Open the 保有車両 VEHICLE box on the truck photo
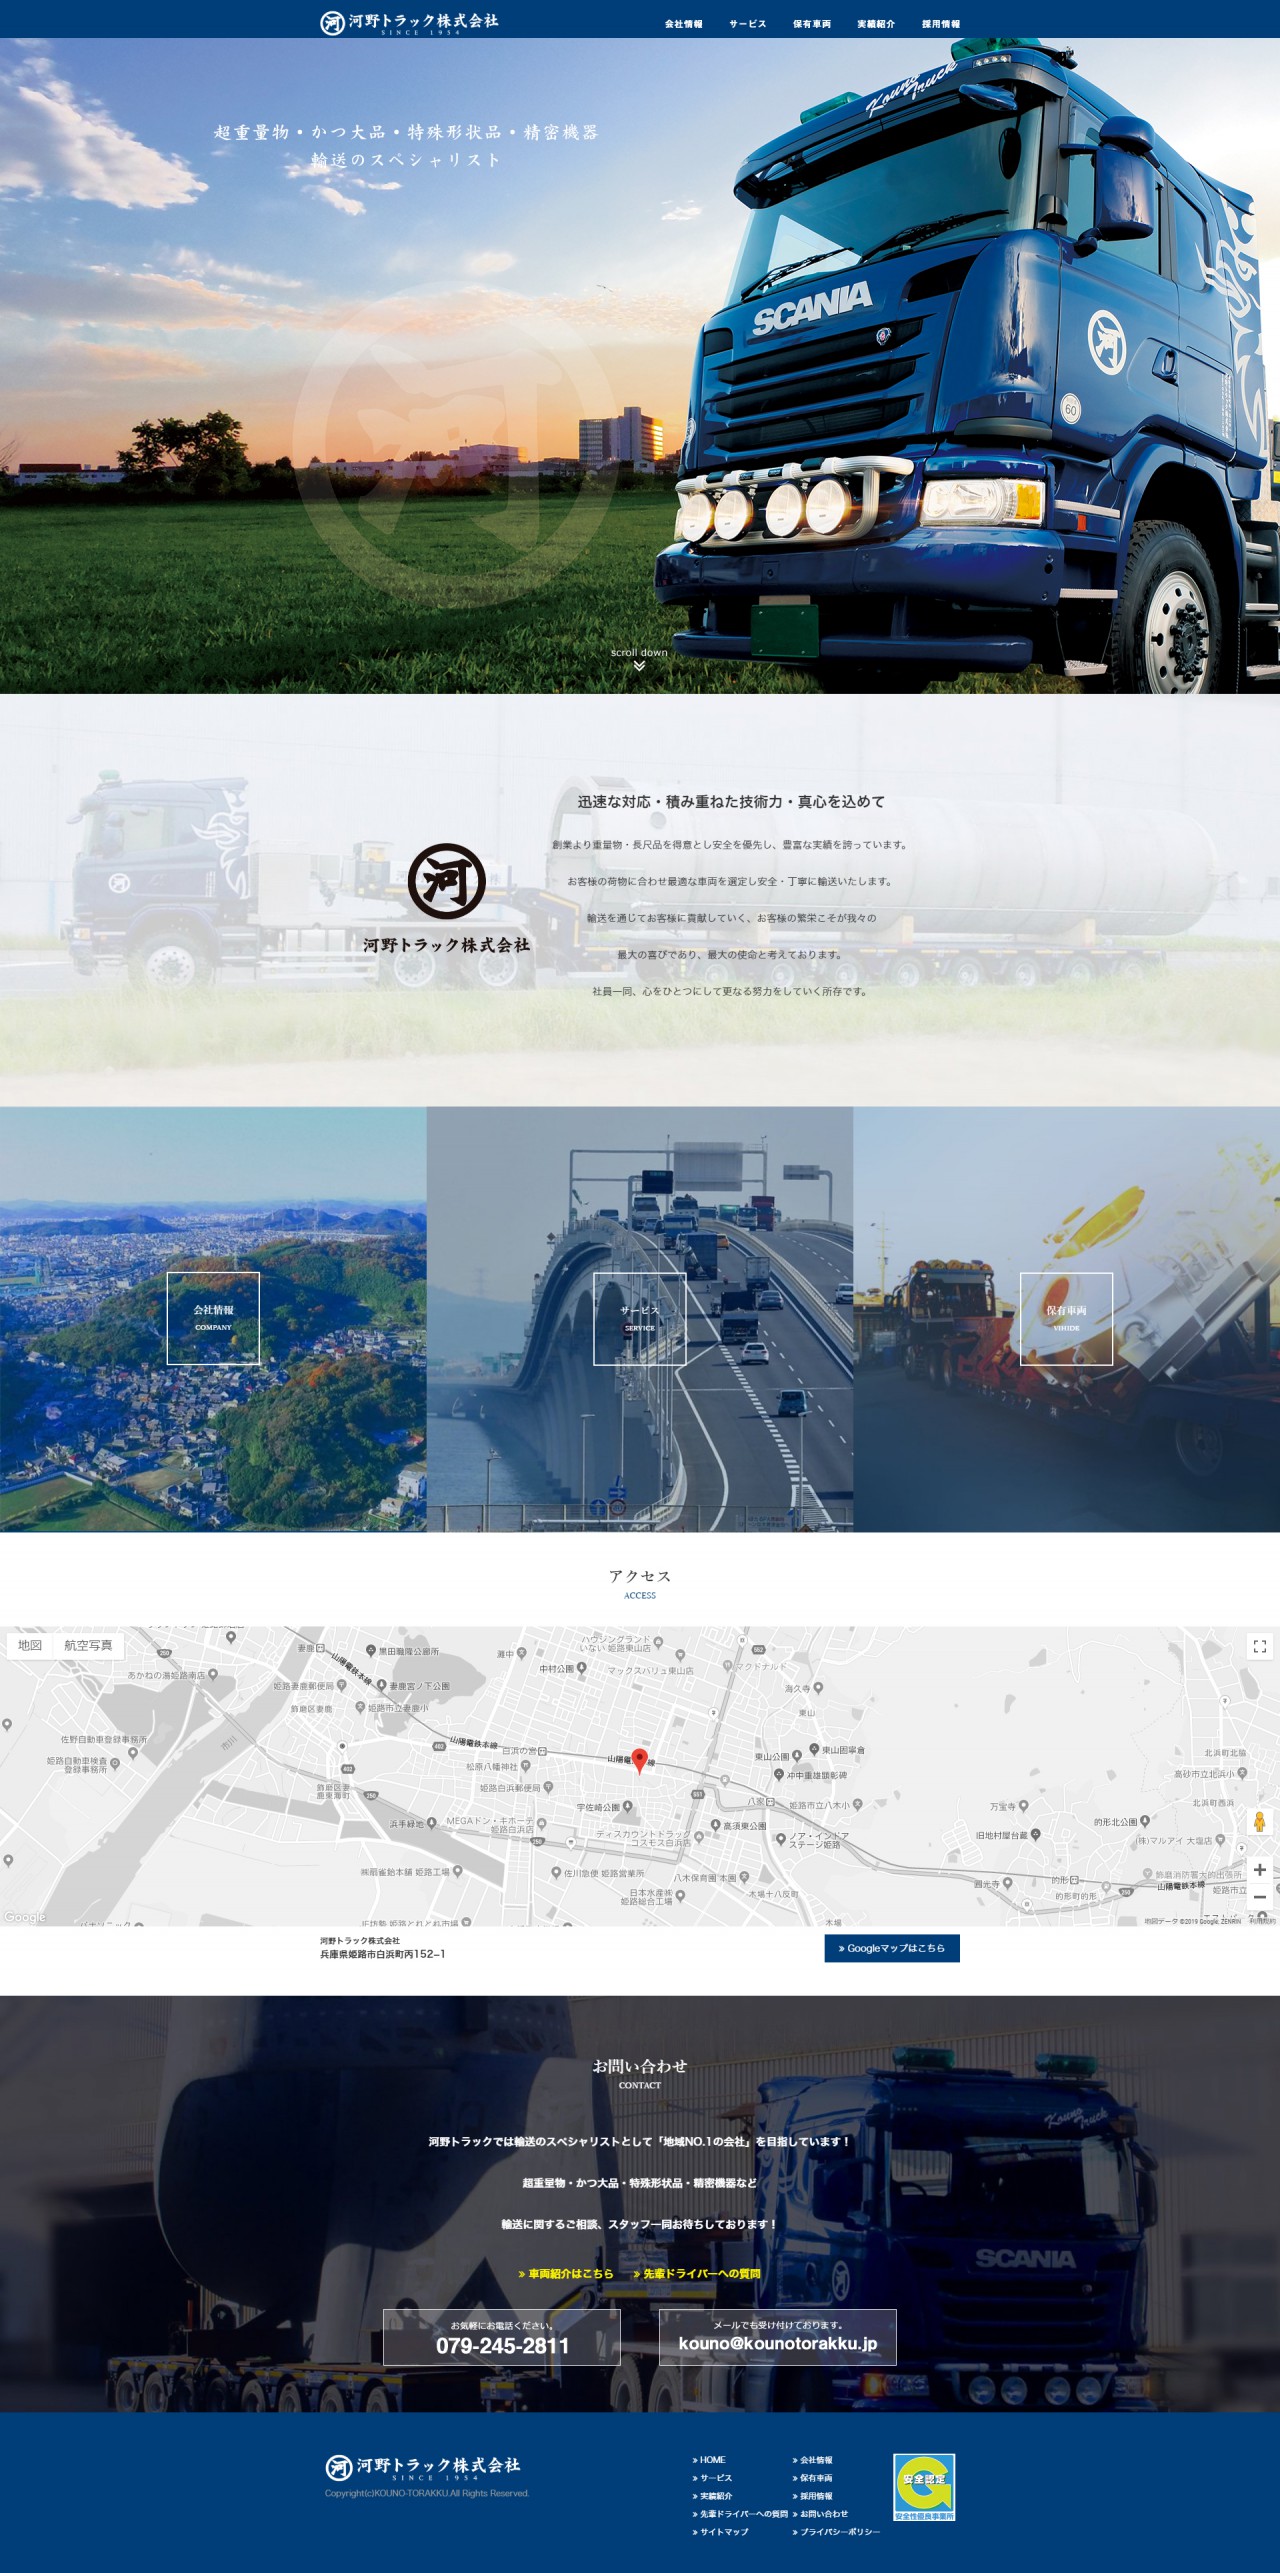 pos(1066,1318)
